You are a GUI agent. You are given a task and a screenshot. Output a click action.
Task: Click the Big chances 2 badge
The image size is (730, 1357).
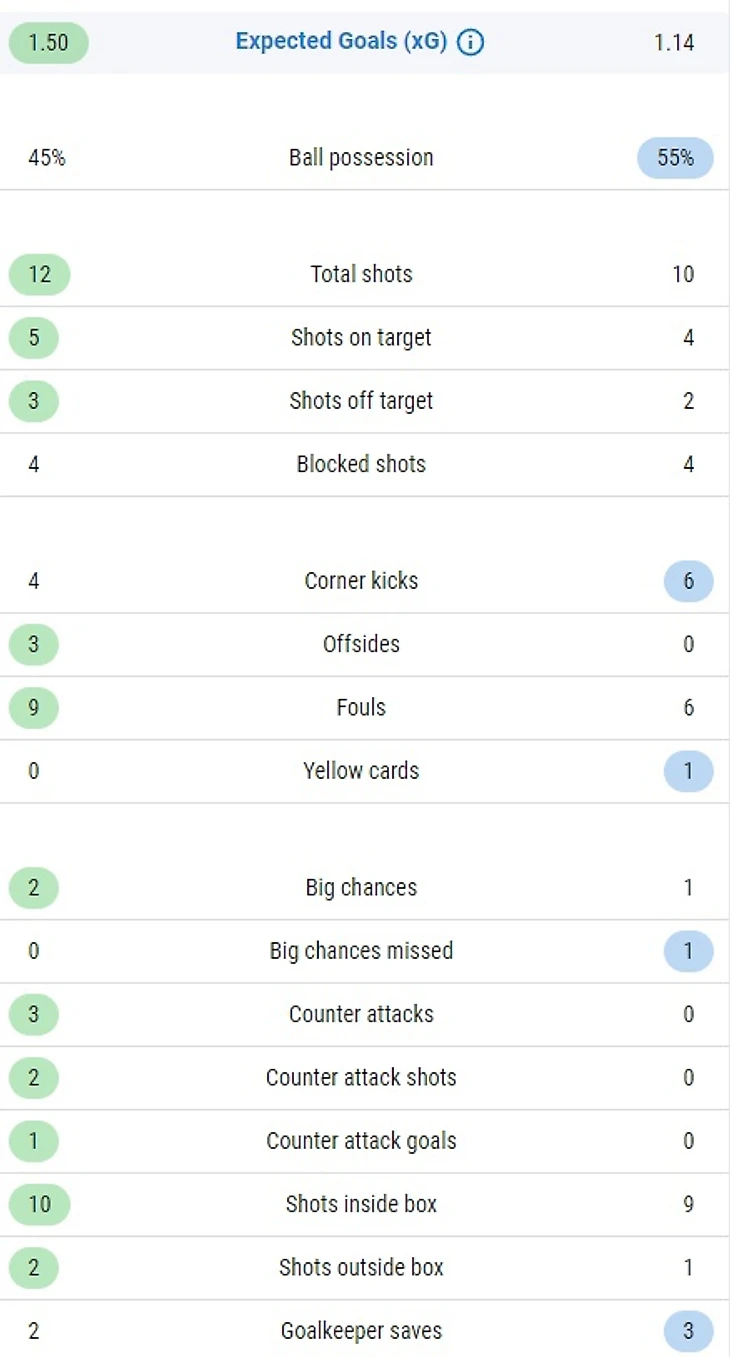34,887
